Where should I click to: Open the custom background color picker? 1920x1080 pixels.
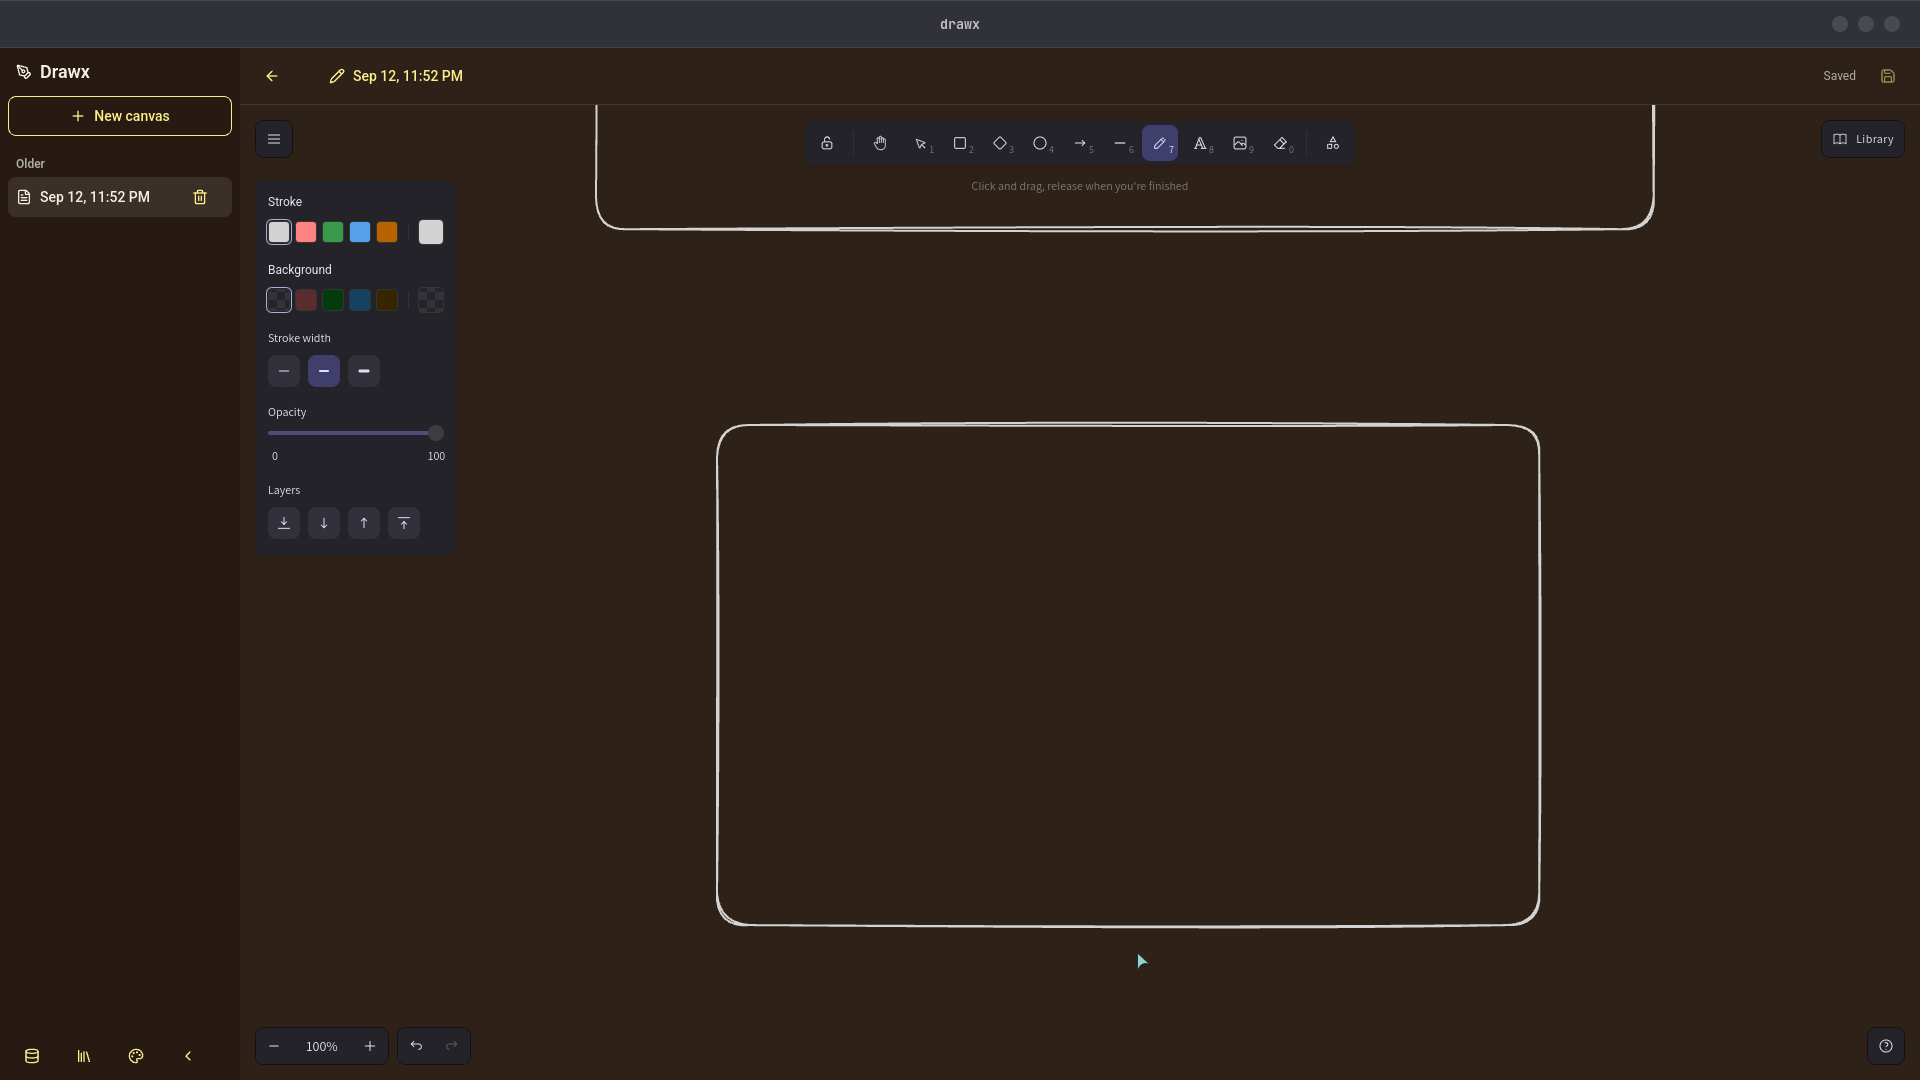[x=431, y=300]
